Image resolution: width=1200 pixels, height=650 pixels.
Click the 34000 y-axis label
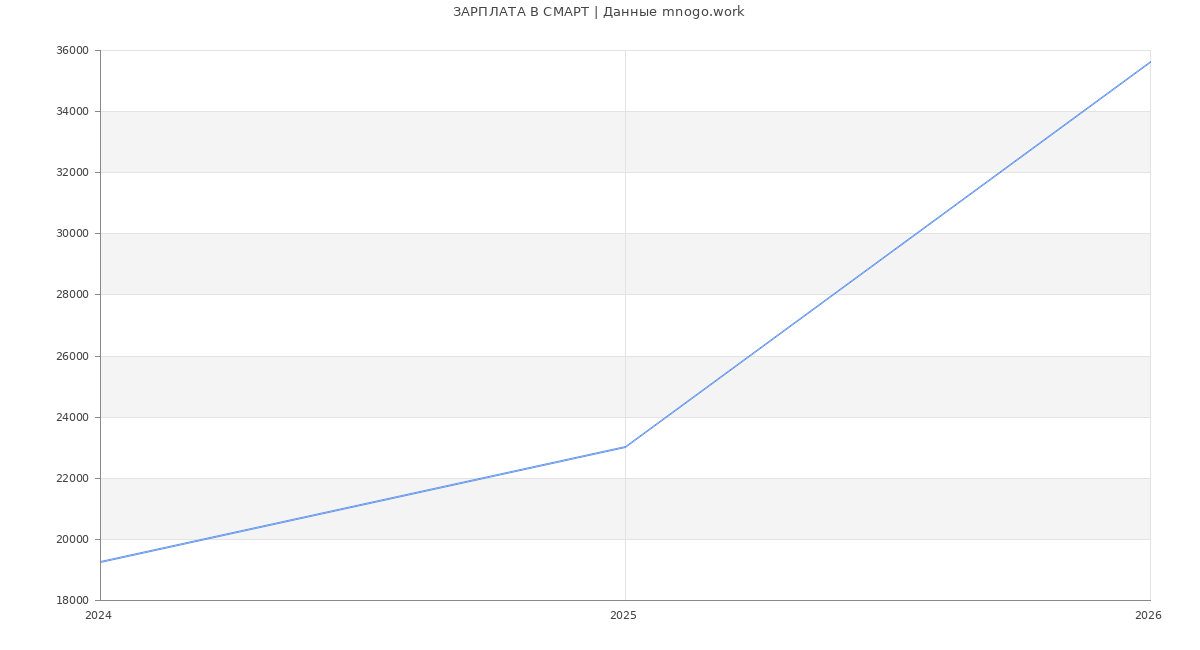click(x=72, y=112)
